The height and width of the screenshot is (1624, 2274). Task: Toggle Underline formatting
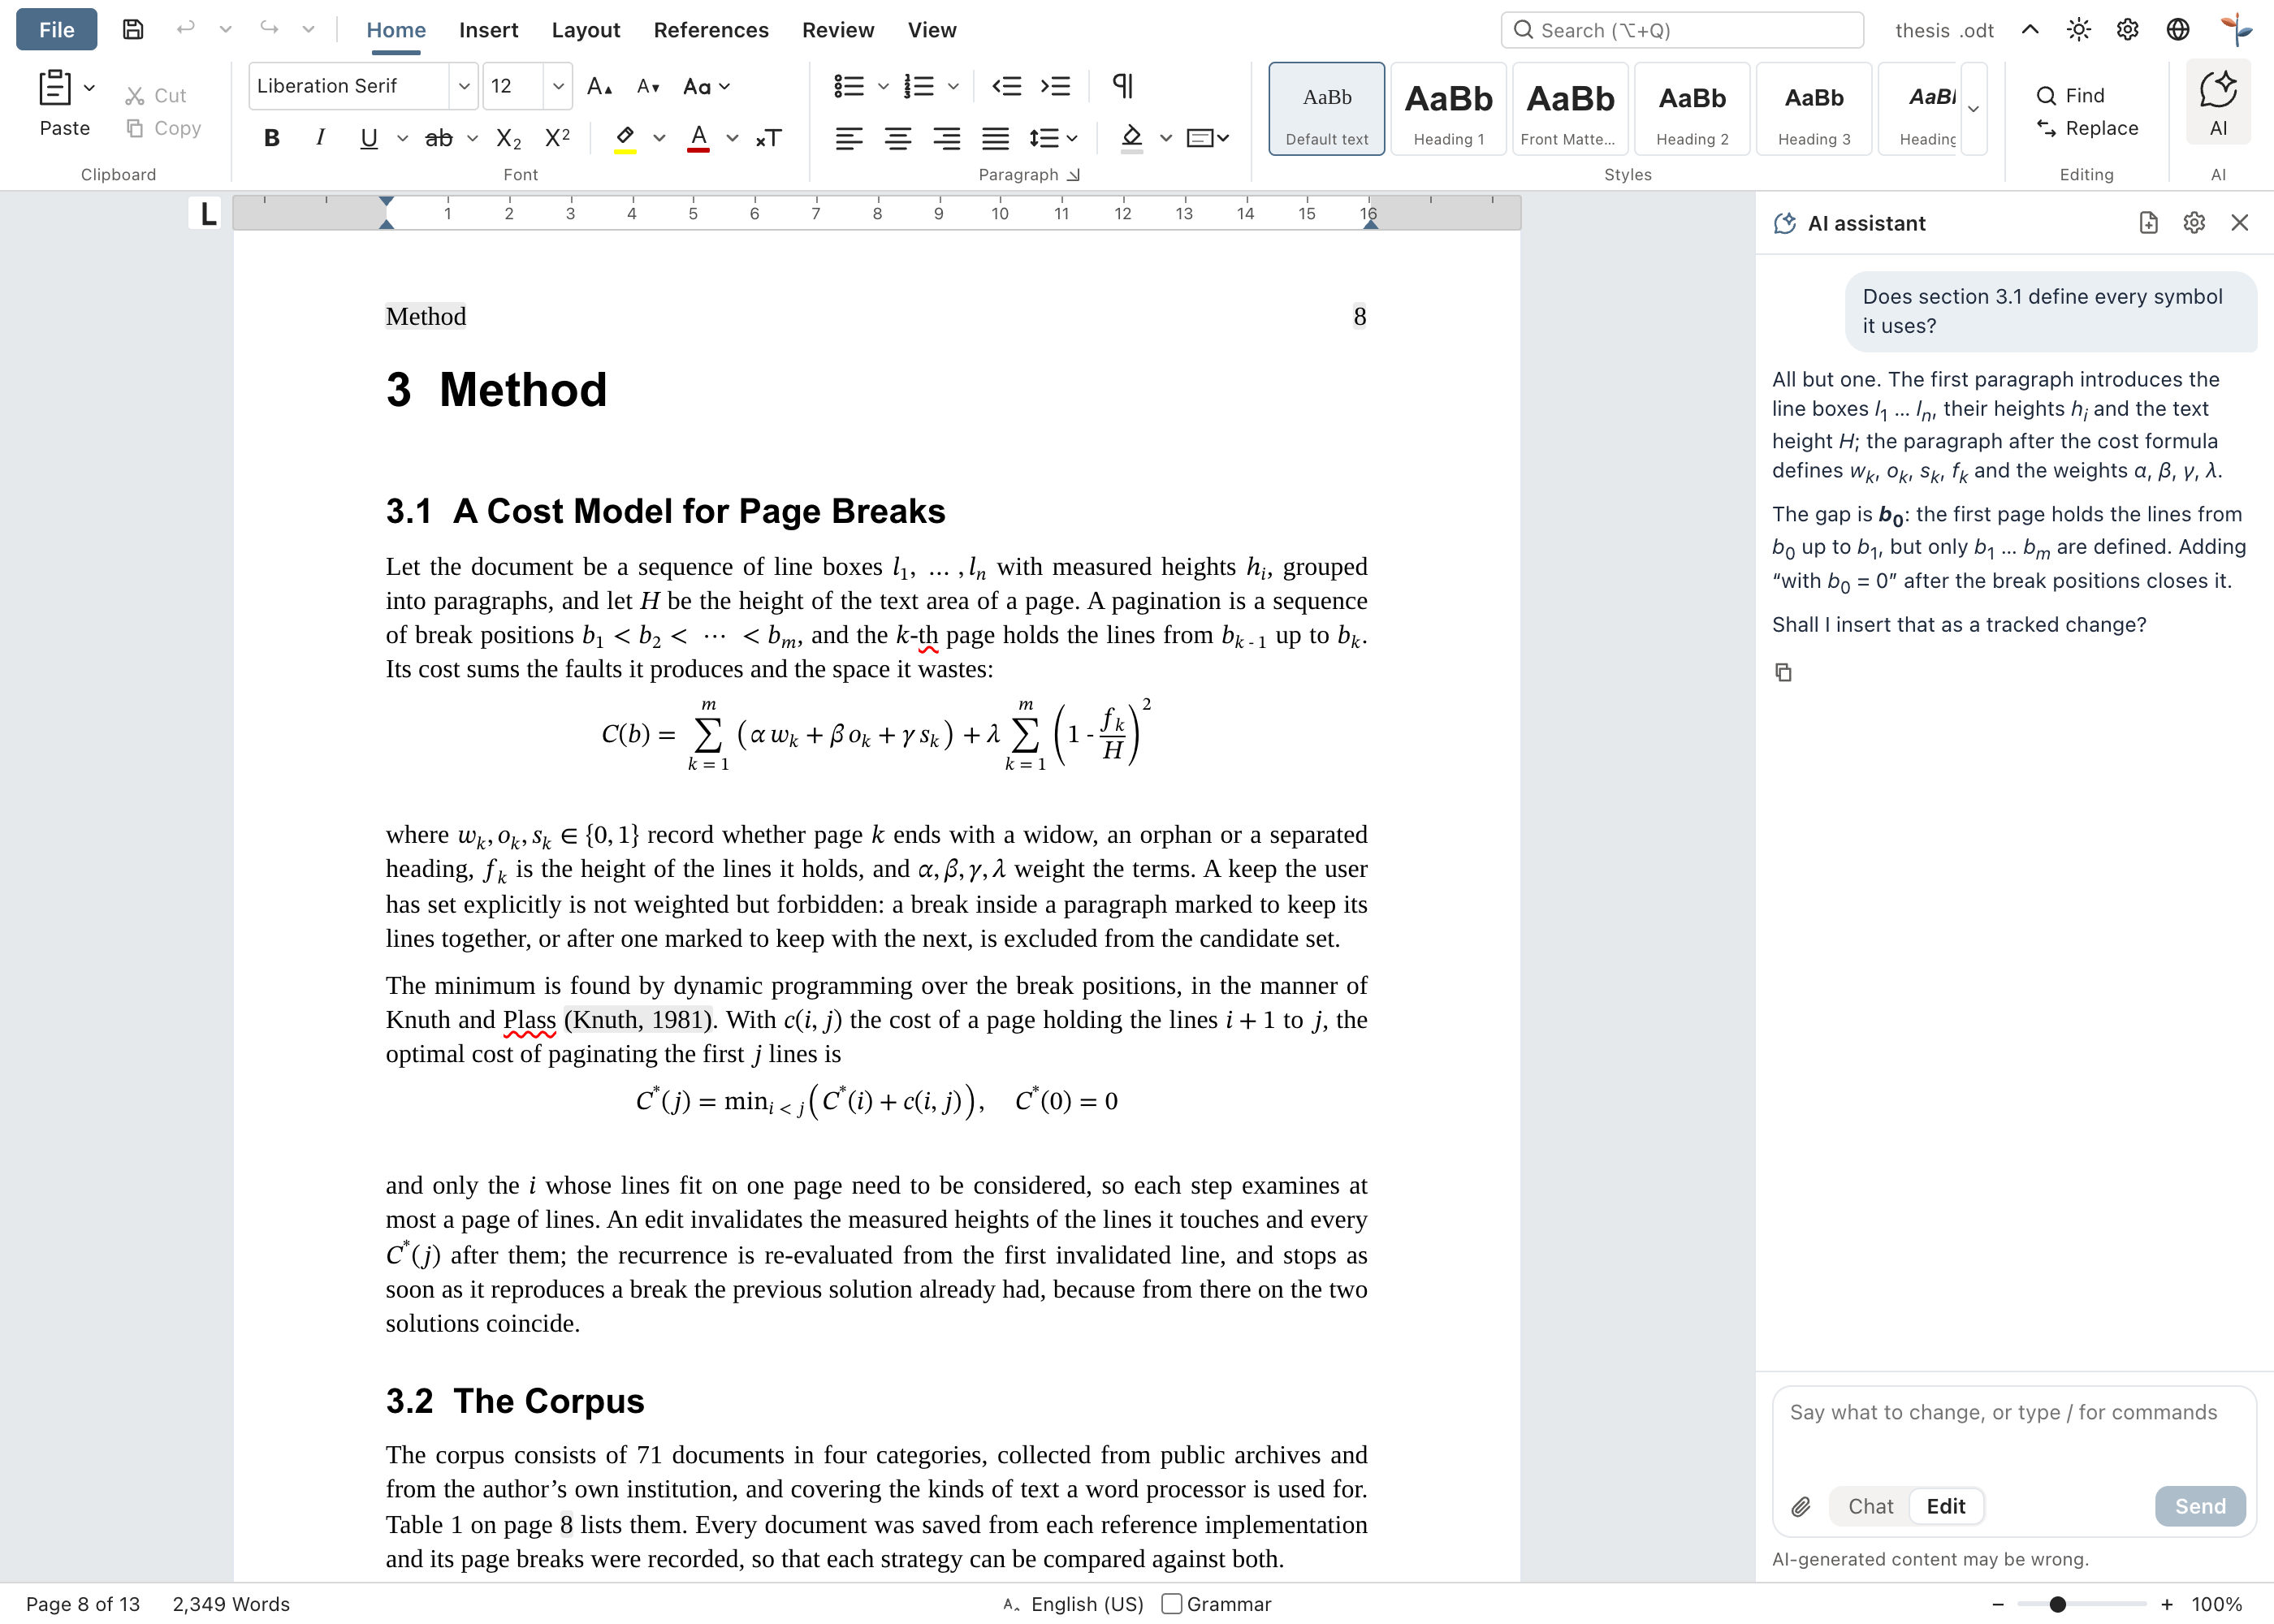click(369, 138)
